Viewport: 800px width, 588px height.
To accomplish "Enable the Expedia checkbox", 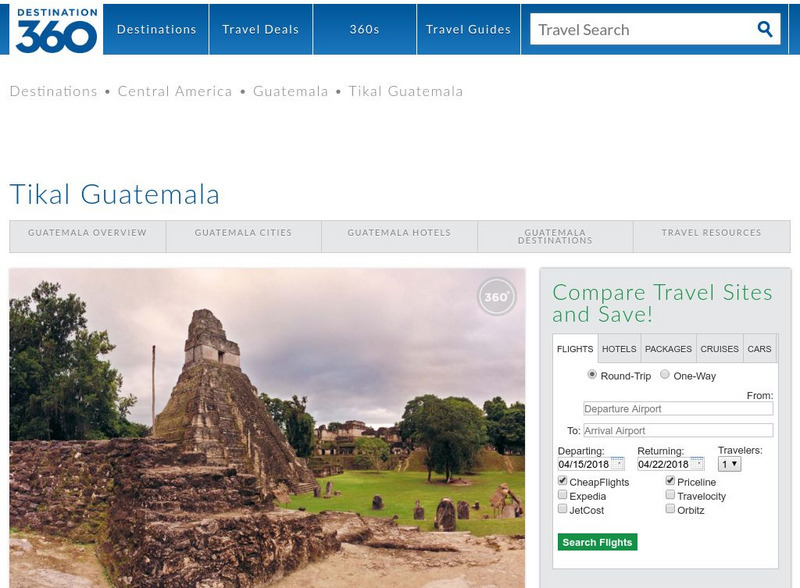I will click(x=562, y=495).
